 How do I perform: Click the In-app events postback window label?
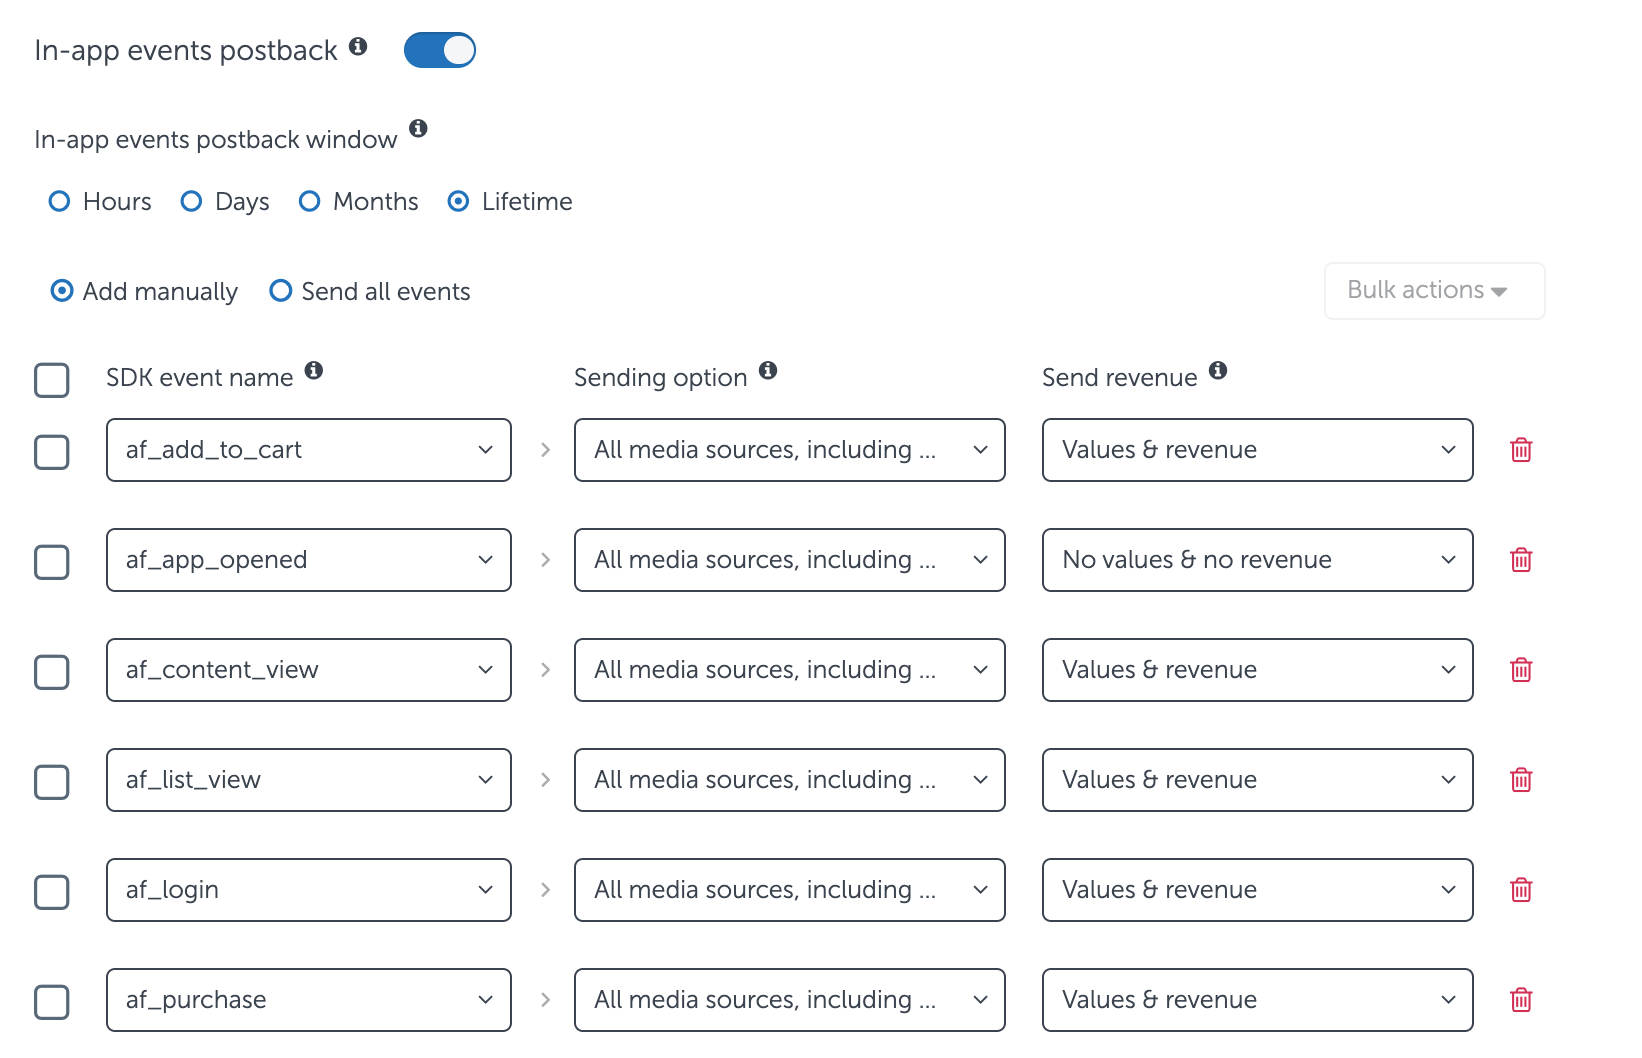click(216, 140)
